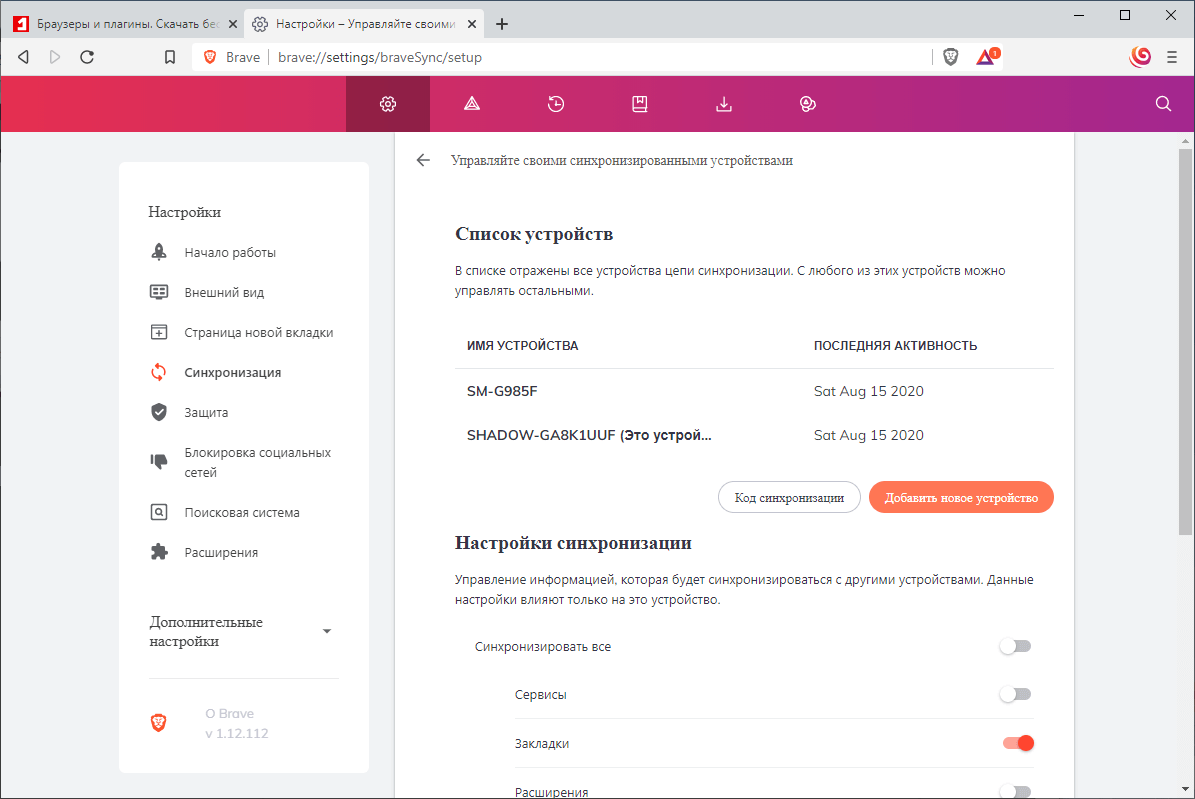Switch to Браузеры и плагины tab
1195x799 pixels.
tap(126, 24)
